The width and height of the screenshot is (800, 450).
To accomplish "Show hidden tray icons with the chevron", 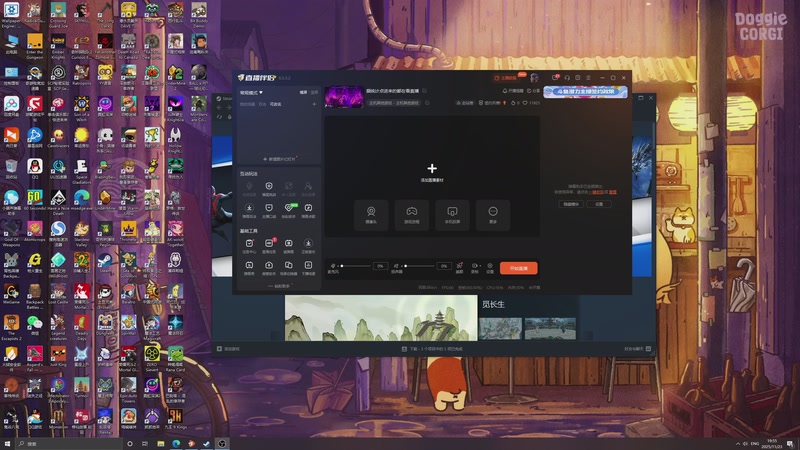I will pyautogui.click(x=737, y=444).
